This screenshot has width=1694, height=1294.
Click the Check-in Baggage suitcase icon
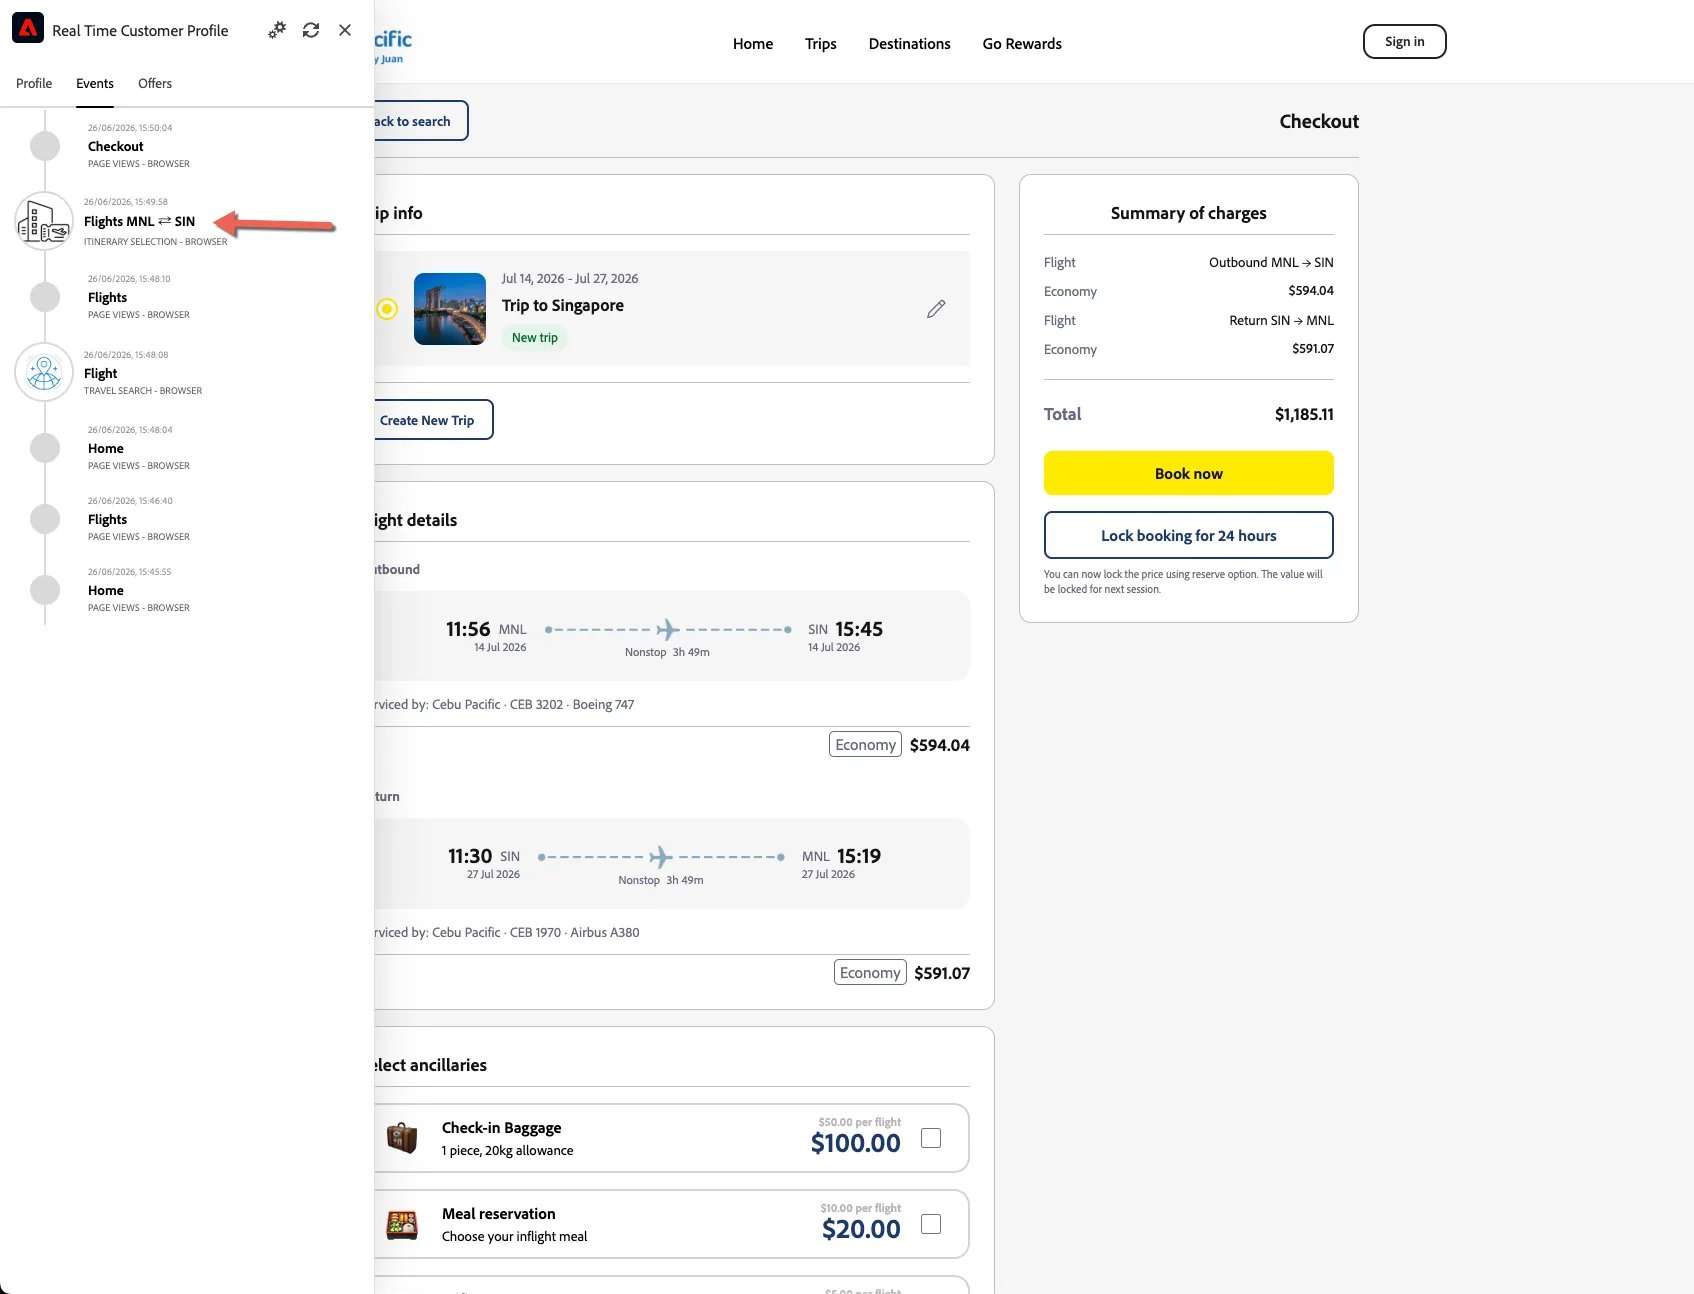402,1137
